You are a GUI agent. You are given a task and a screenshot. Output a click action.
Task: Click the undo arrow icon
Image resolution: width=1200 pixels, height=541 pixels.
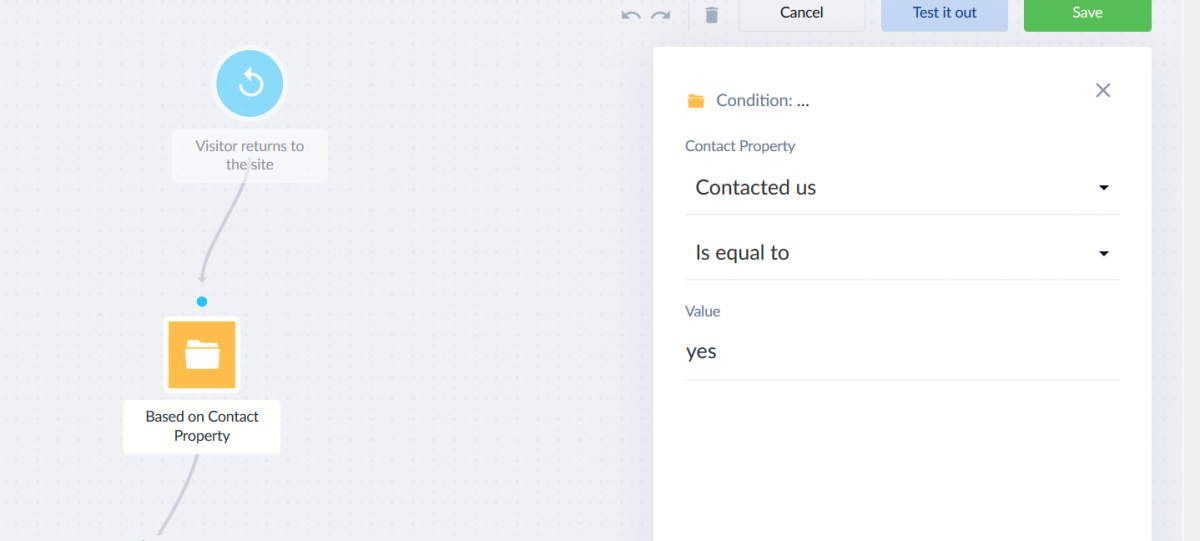coord(631,15)
